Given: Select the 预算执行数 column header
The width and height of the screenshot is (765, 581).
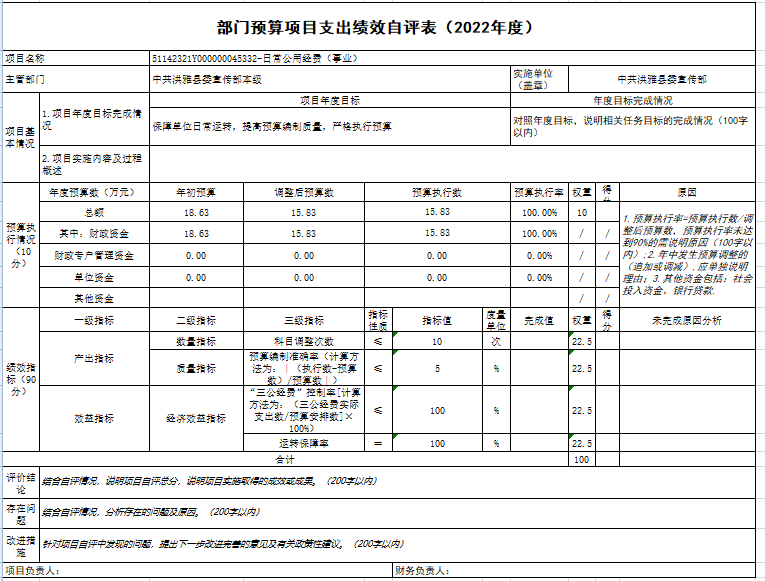Looking at the screenshot, I should click(x=437, y=192).
